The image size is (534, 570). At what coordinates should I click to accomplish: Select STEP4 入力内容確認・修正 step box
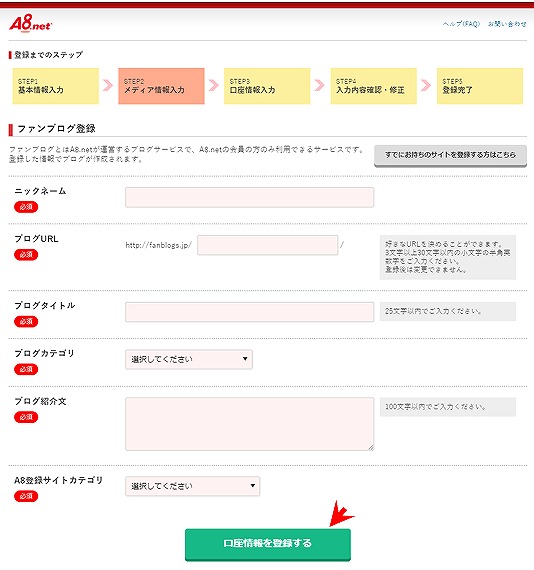[x=373, y=86]
